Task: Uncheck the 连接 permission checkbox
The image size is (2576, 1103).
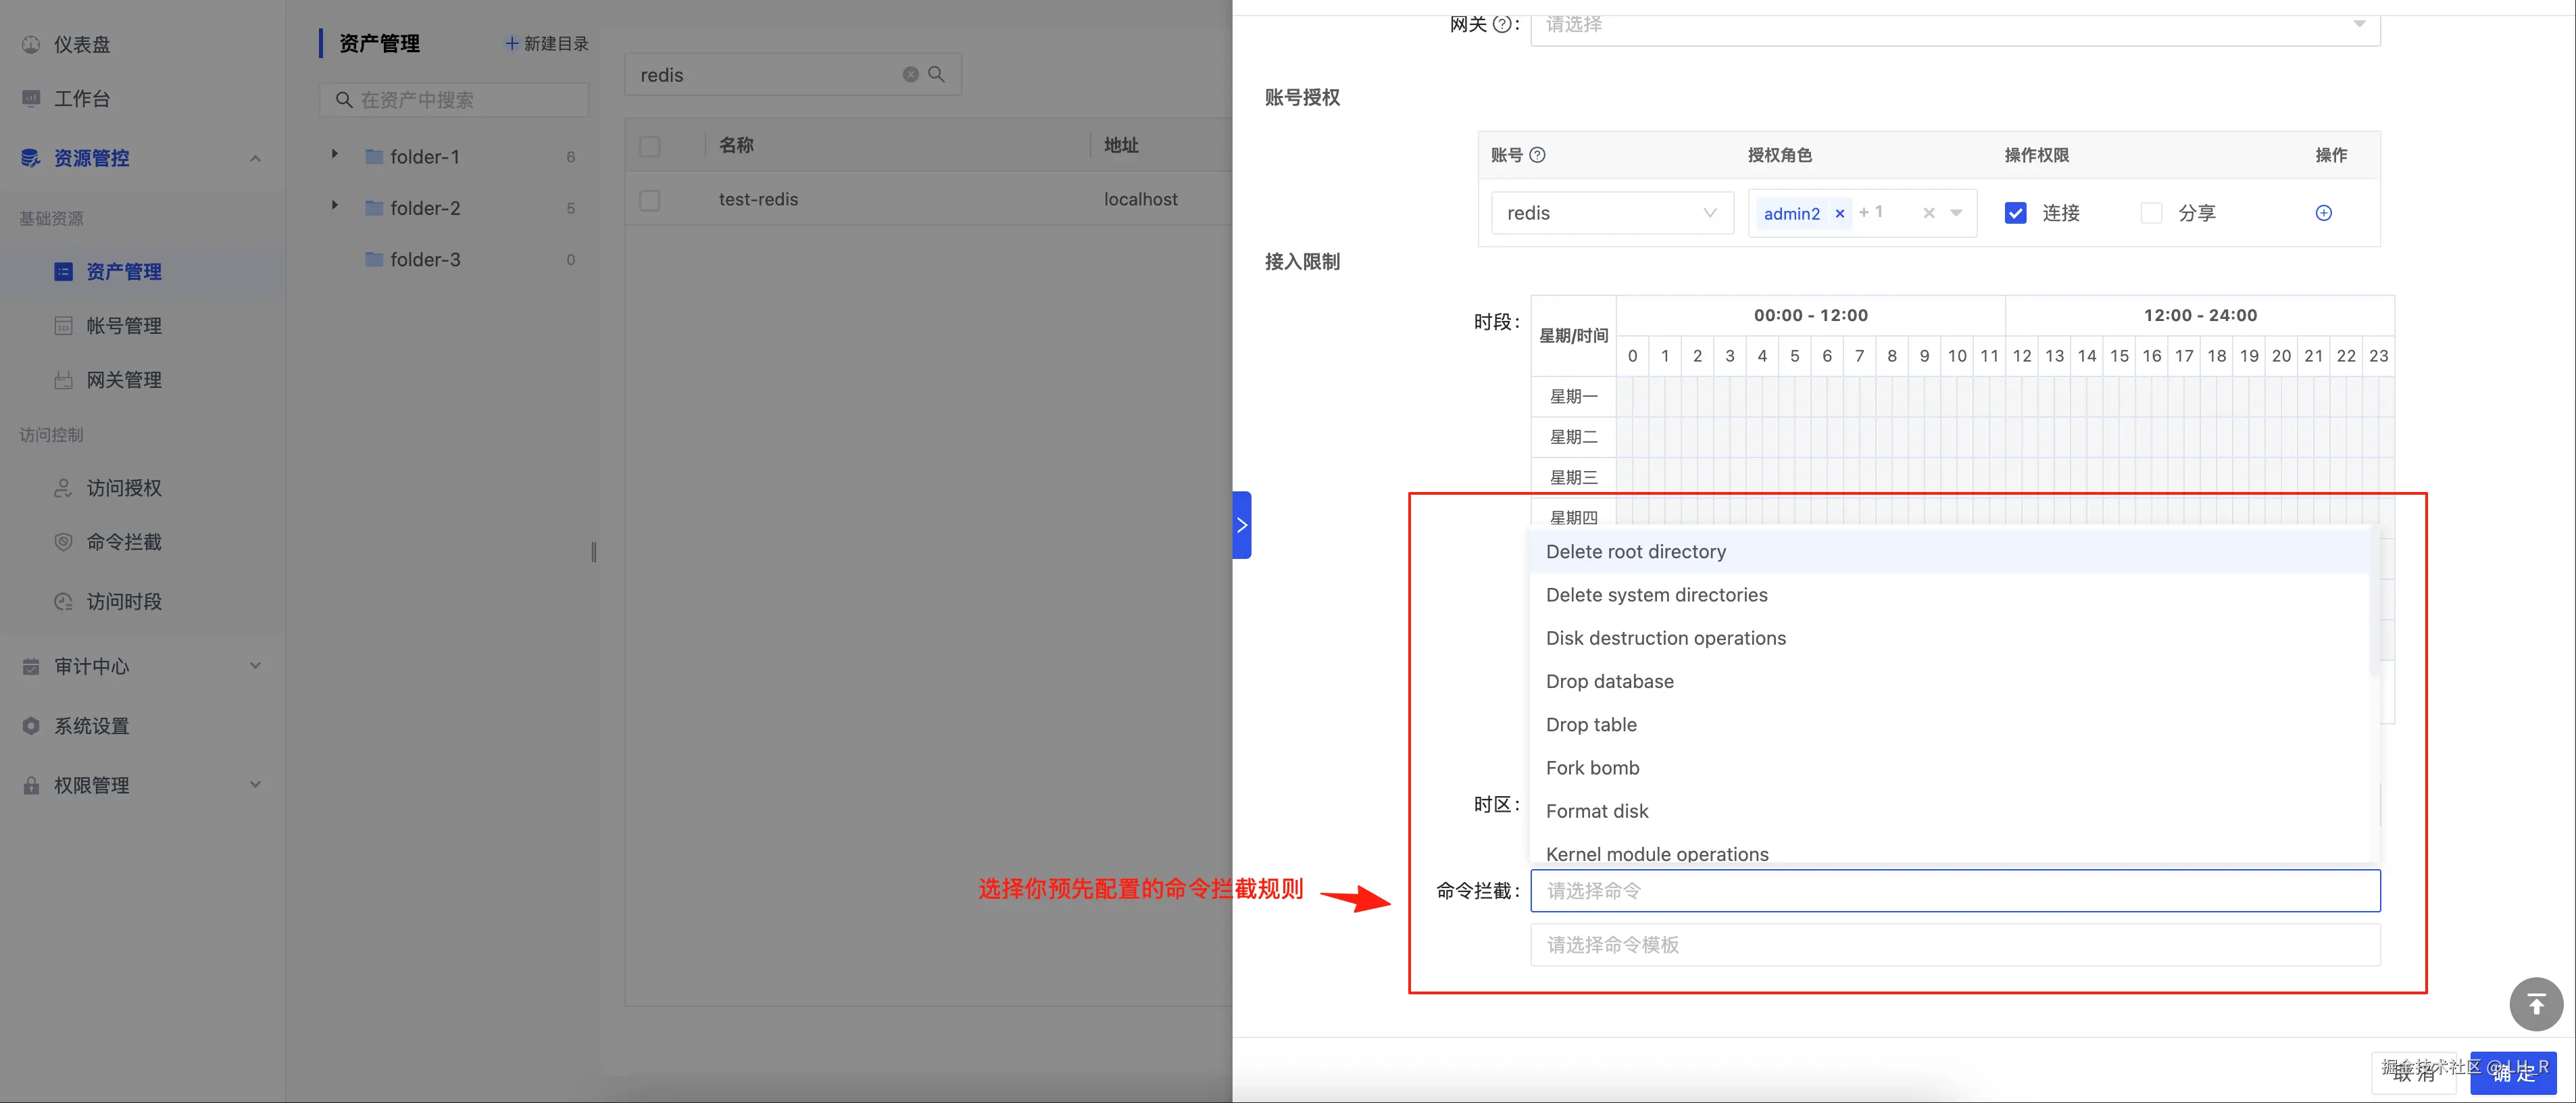Action: (2015, 213)
